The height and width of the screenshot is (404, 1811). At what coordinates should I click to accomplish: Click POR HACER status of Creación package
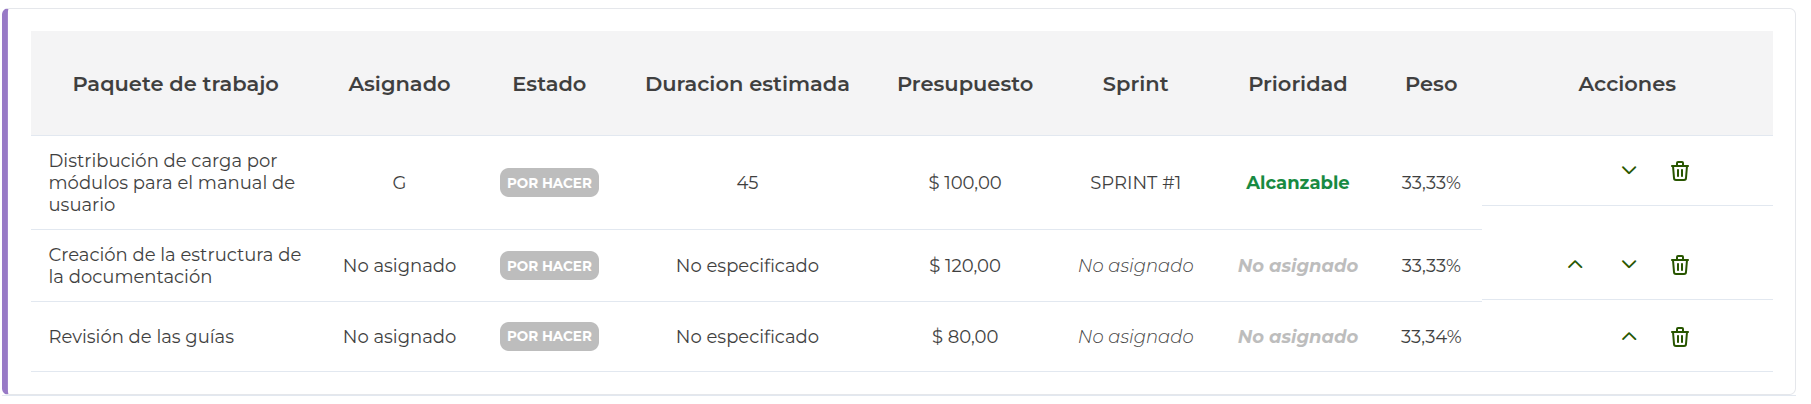(x=549, y=266)
